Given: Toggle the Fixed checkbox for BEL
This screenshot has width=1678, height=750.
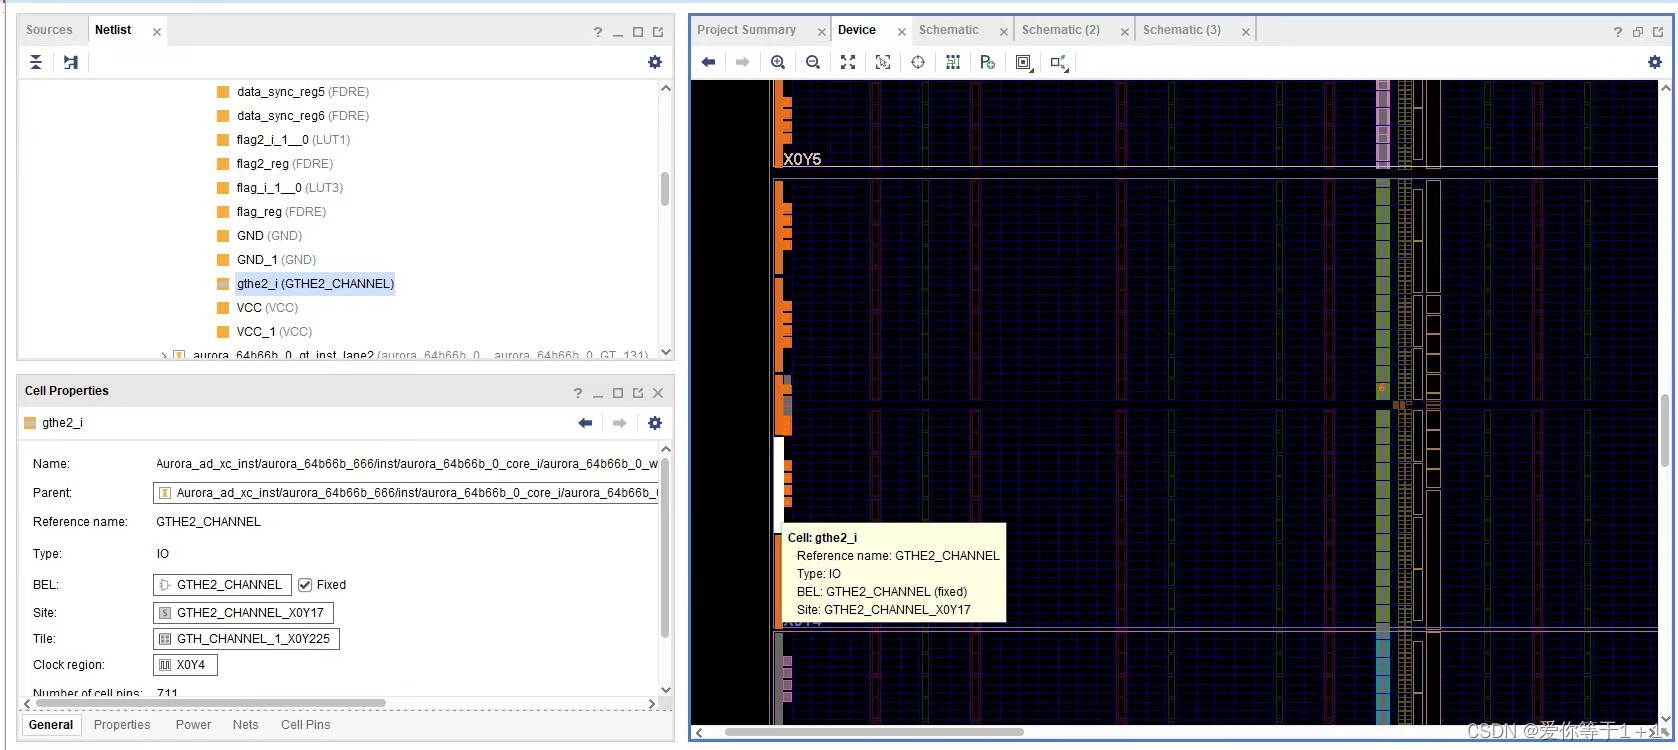Looking at the screenshot, I should [x=305, y=585].
